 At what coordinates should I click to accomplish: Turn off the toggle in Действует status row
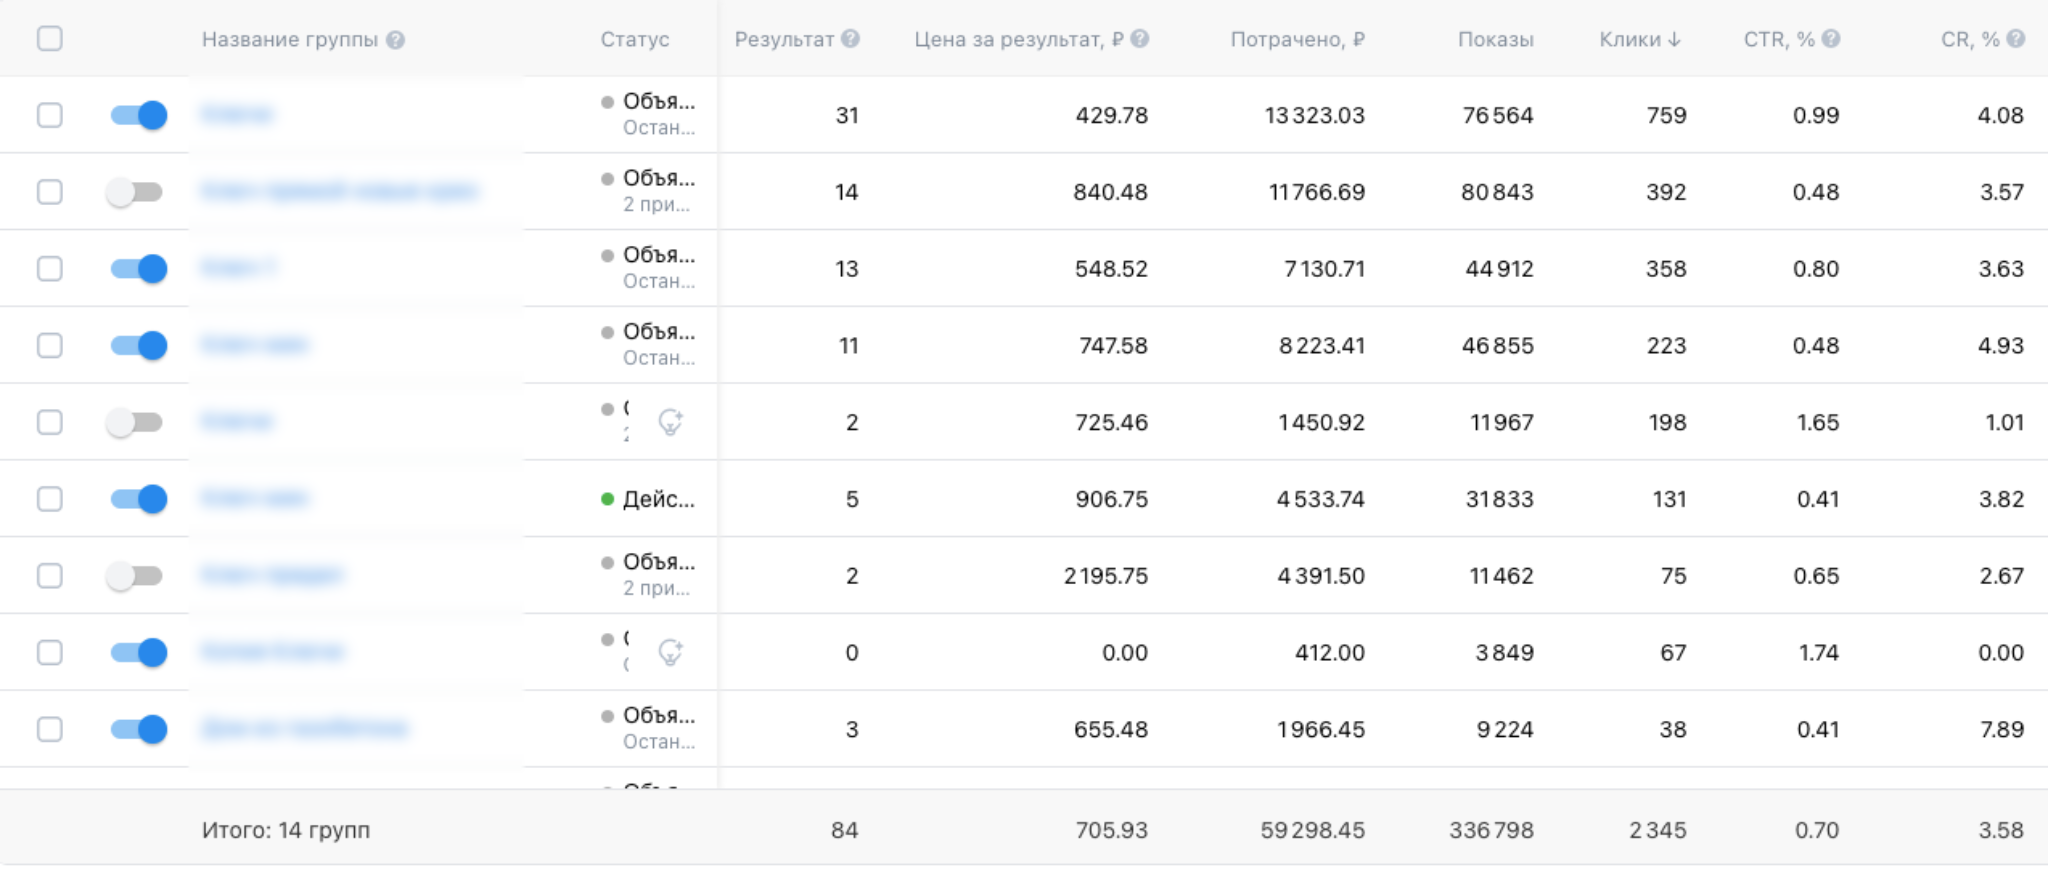(x=138, y=499)
